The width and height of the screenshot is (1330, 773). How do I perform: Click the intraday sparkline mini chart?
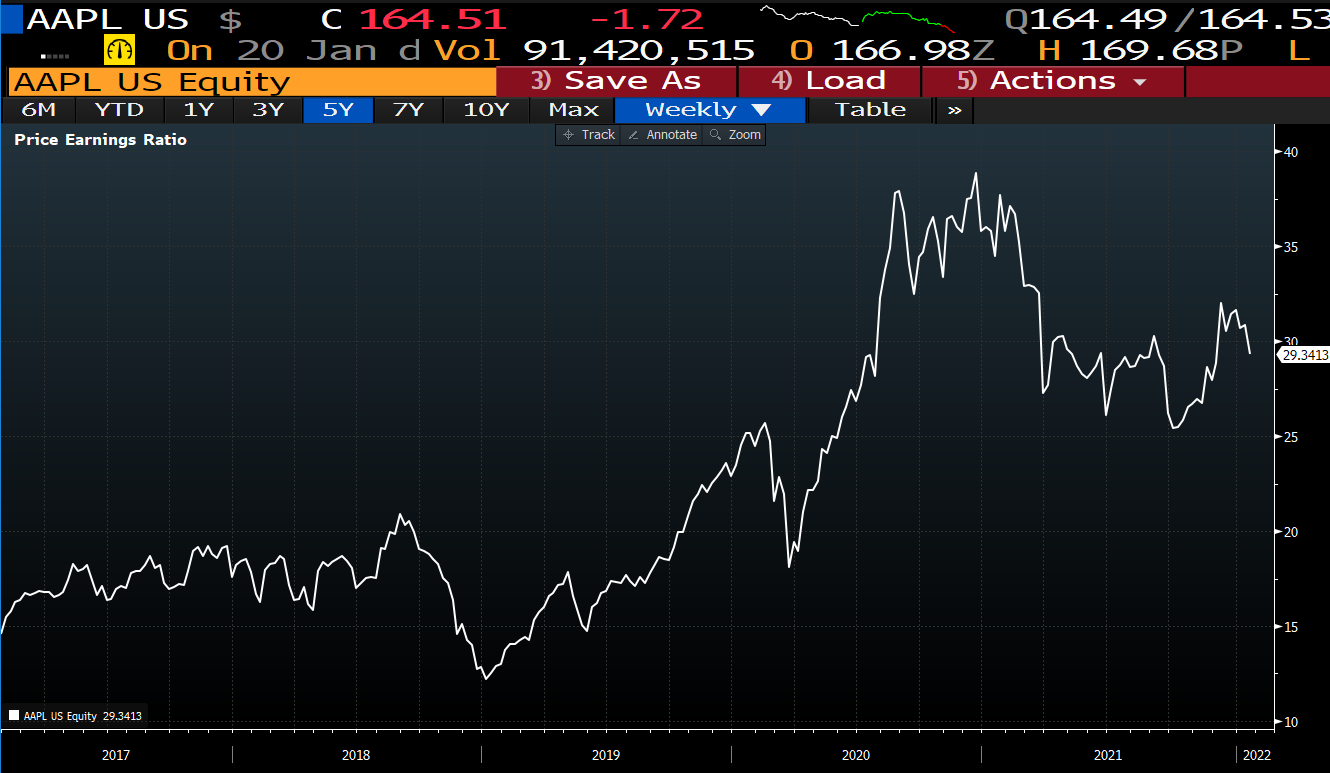[x=859, y=18]
